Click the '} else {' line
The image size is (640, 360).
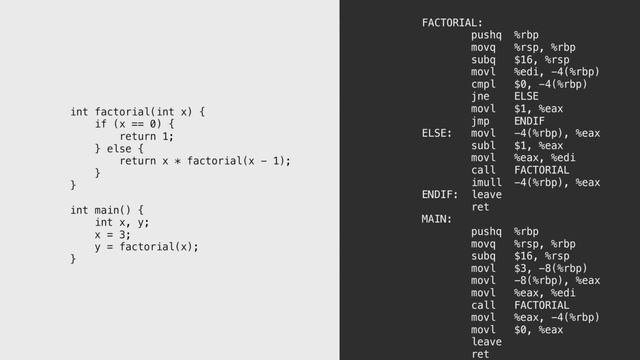point(119,149)
